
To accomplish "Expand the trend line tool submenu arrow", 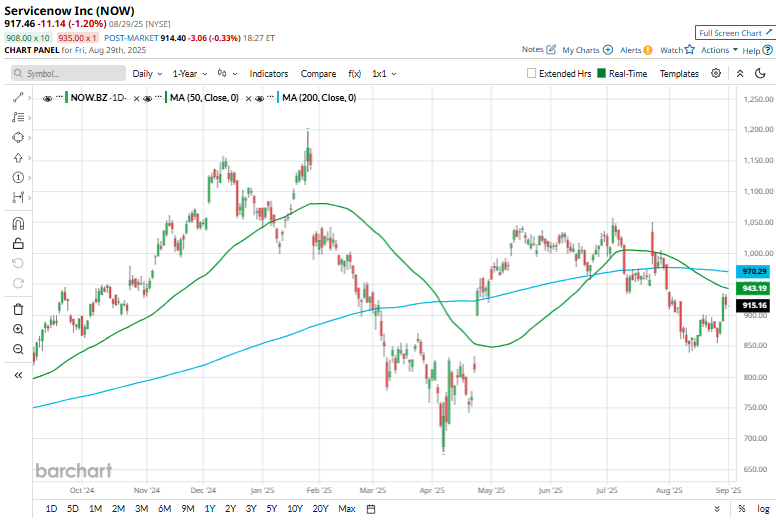I will pos(29,98).
